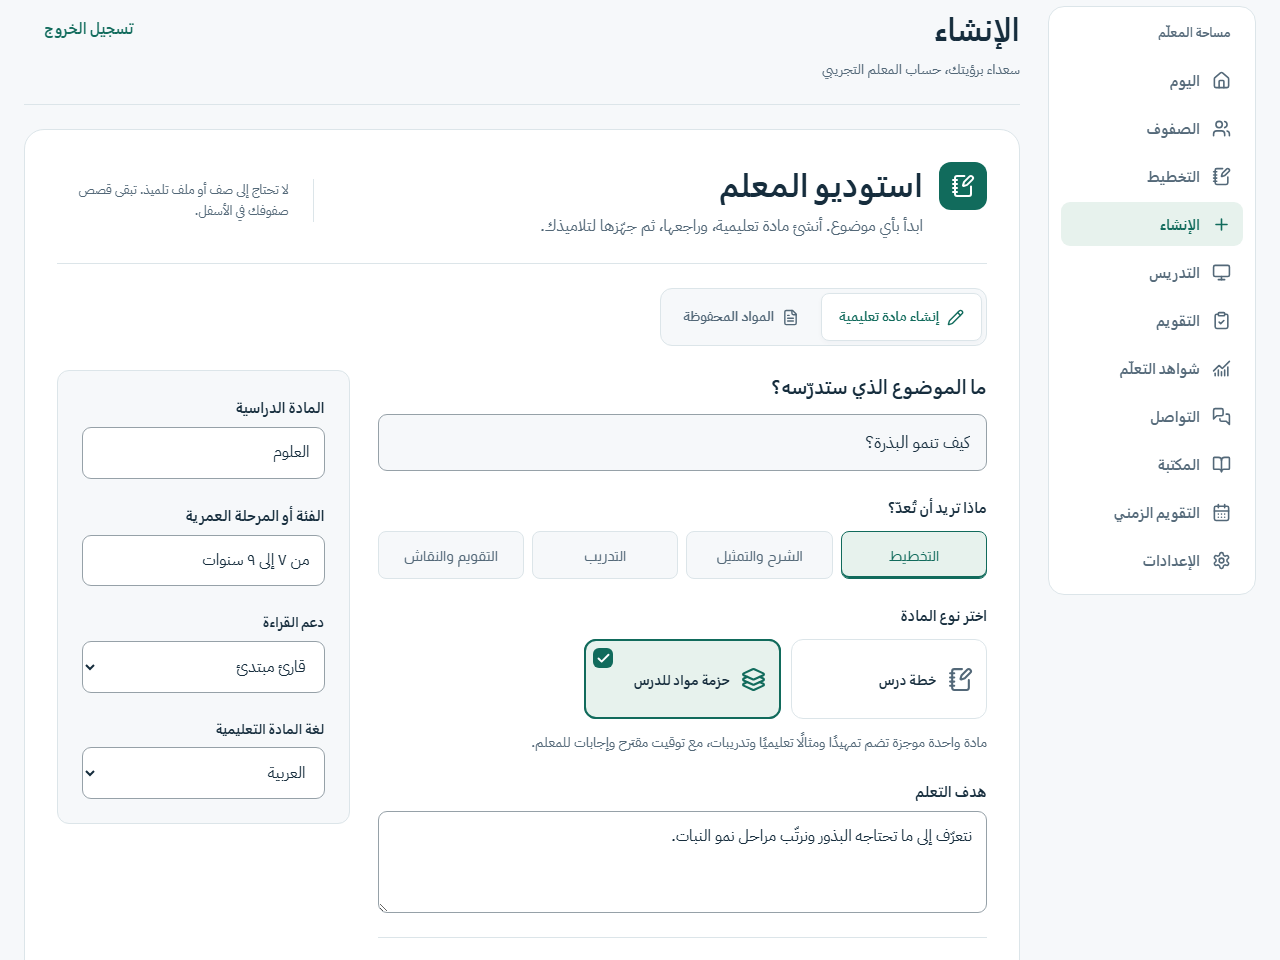Go to شواهد التعلّم in the sidebar
Viewport: 1280px width, 960px height.
point(1152,369)
